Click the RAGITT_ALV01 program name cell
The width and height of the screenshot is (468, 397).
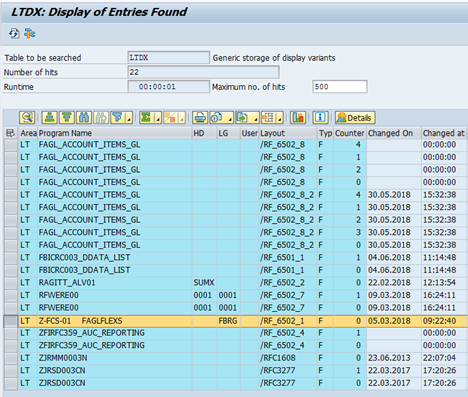point(115,283)
